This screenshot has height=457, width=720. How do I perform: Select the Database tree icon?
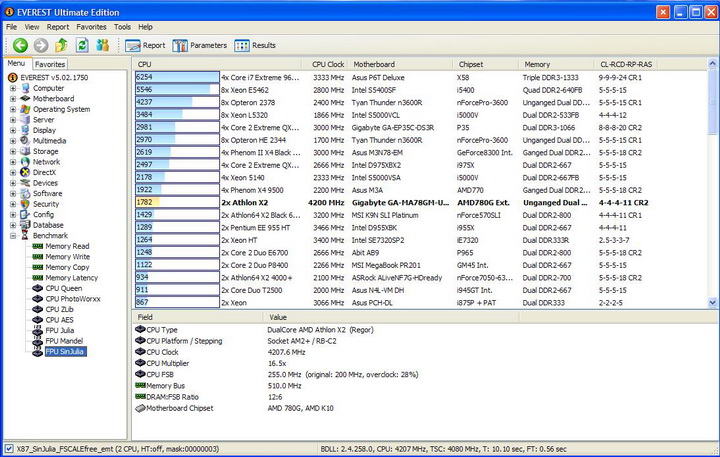pyautogui.click(x=26, y=225)
